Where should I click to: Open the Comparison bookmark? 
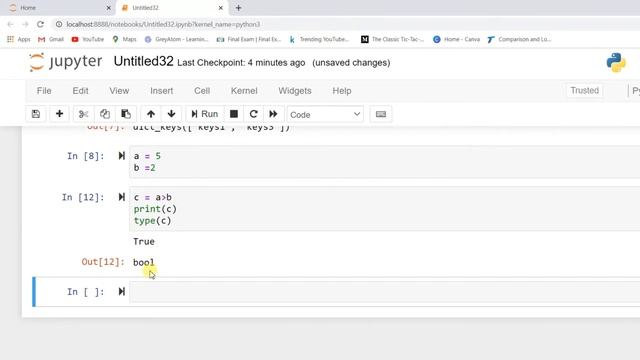click(x=519, y=39)
